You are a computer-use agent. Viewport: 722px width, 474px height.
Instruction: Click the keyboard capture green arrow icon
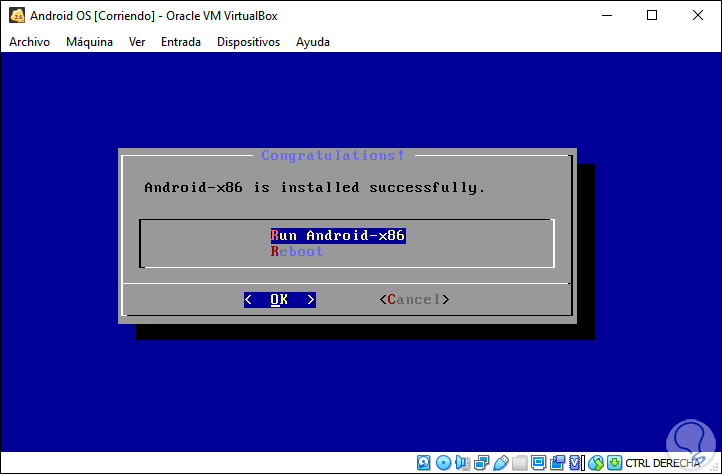click(x=614, y=462)
